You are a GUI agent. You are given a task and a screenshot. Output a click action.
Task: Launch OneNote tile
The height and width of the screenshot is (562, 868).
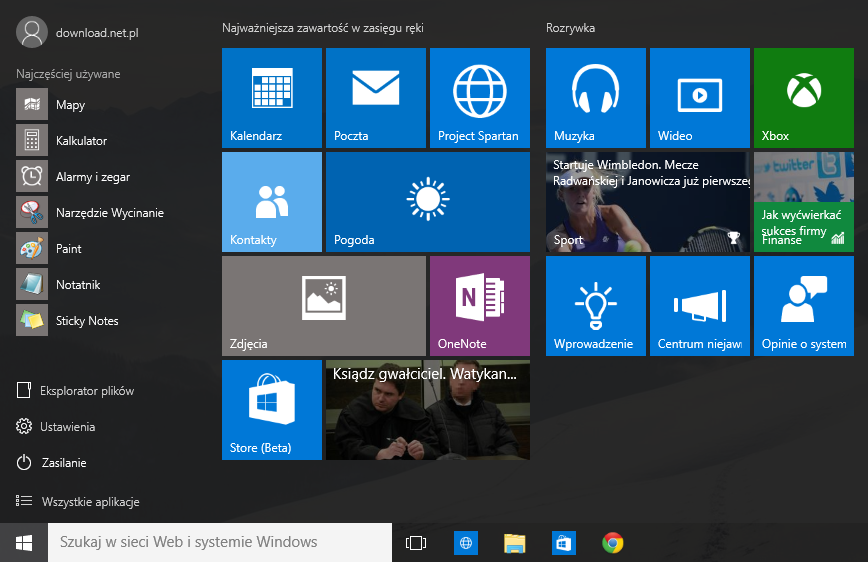(x=480, y=306)
